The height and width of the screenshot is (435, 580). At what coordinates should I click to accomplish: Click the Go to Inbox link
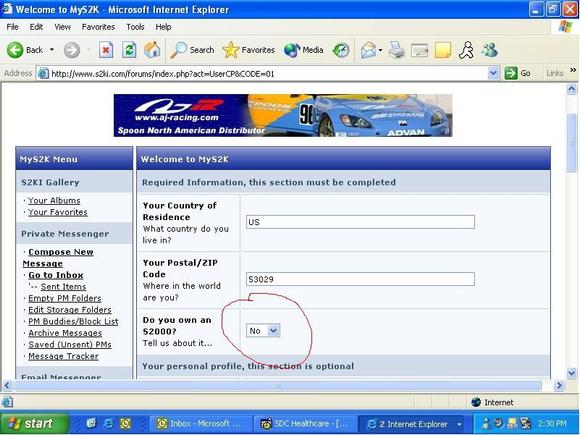click(55, 275)
